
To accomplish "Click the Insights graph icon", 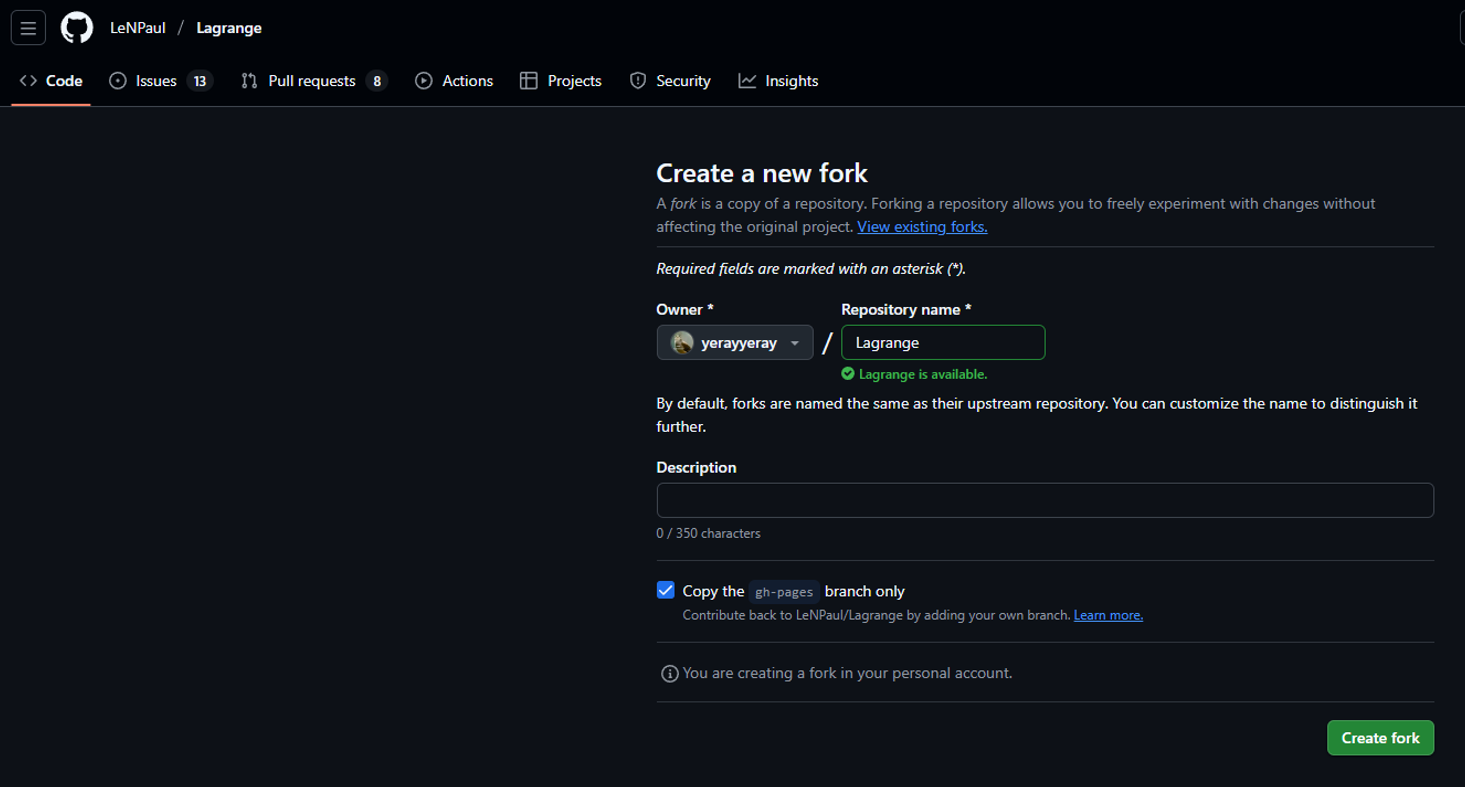I will 746,80.
